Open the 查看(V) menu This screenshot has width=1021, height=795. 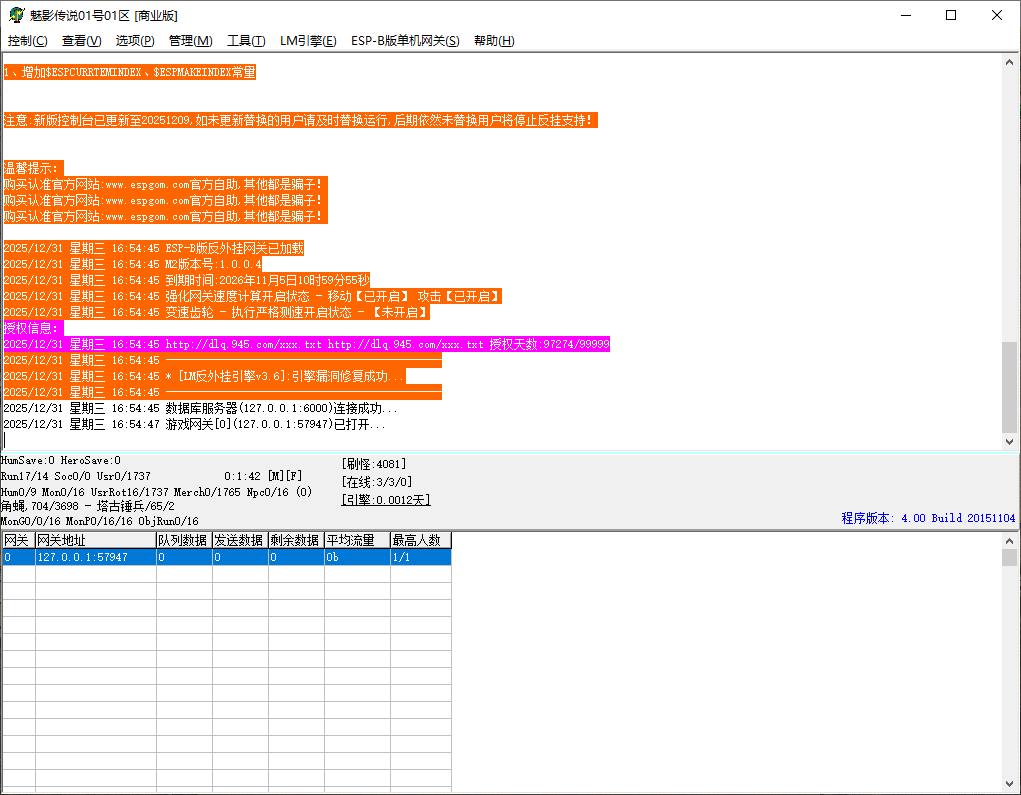[81, 41]
